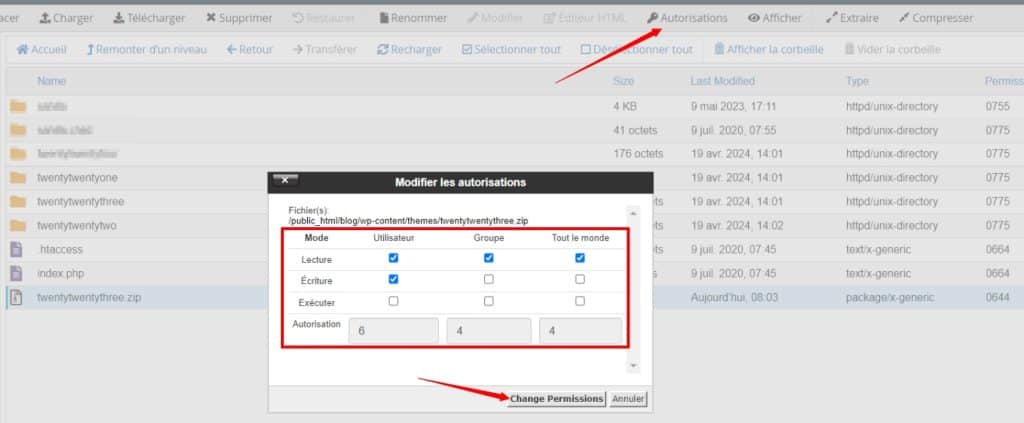Click the greyed Éditeur HTML item
The height and width of the screenshot is (423, 1024).
[x=584, y=18]
